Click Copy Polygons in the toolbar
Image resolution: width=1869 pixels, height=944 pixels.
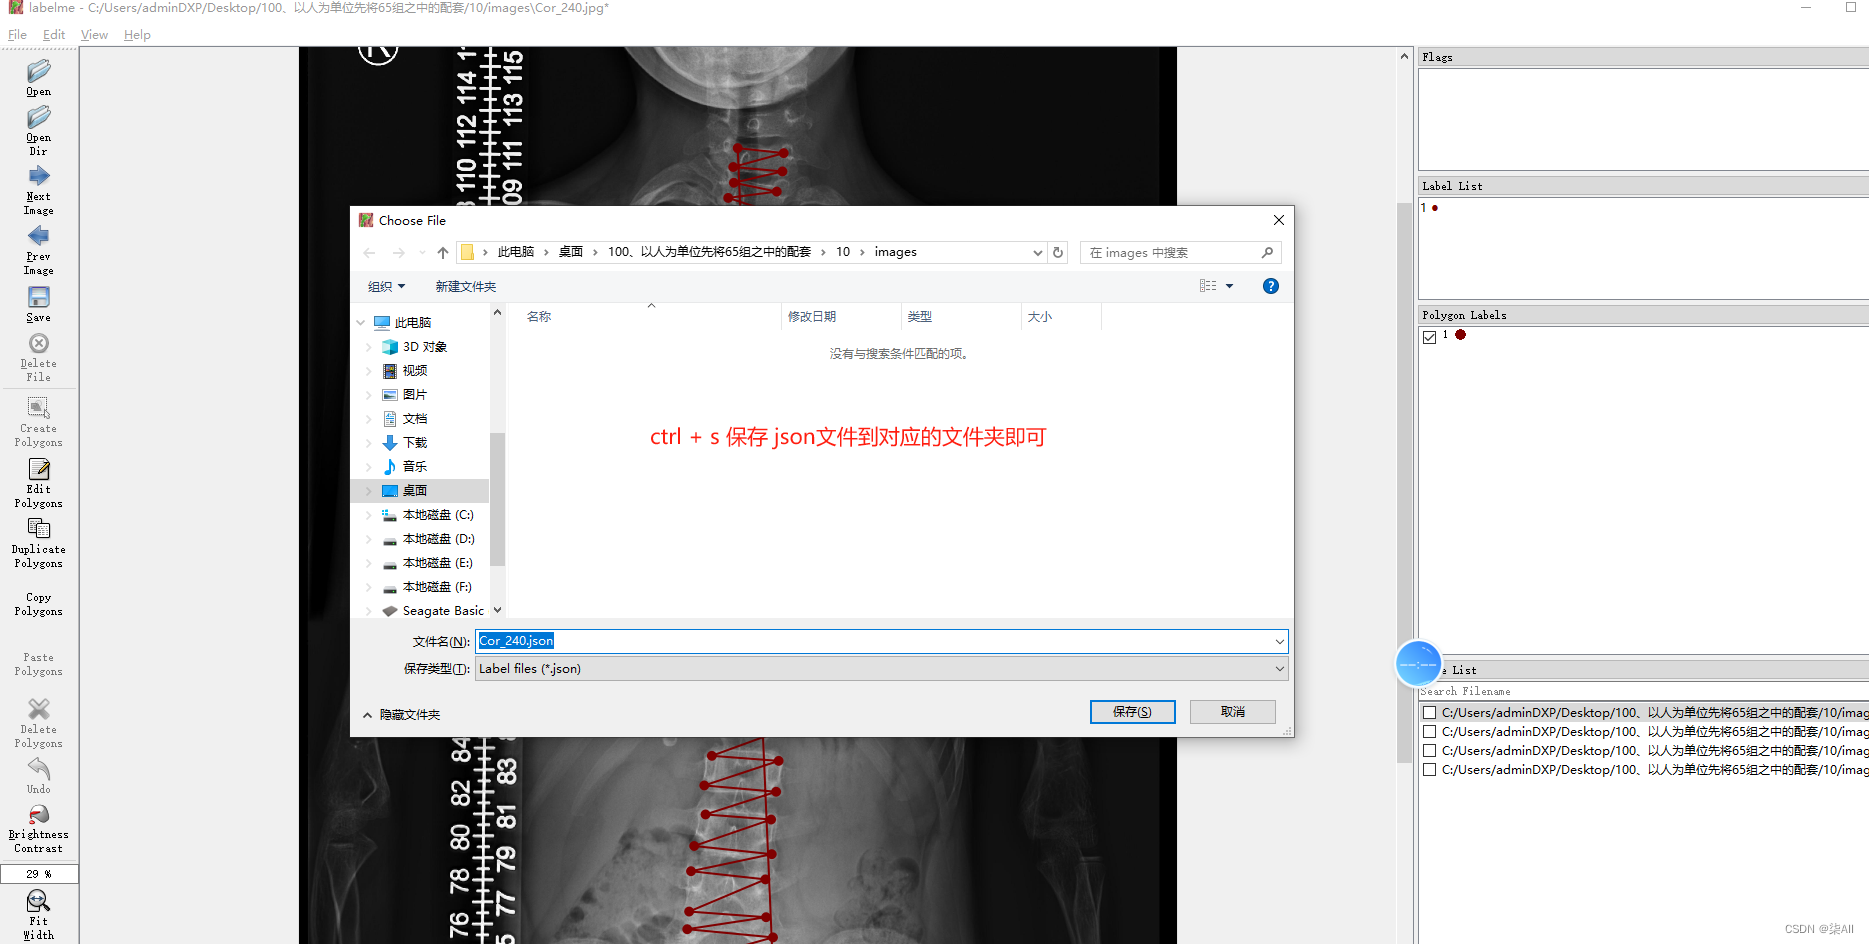(38, 604)
